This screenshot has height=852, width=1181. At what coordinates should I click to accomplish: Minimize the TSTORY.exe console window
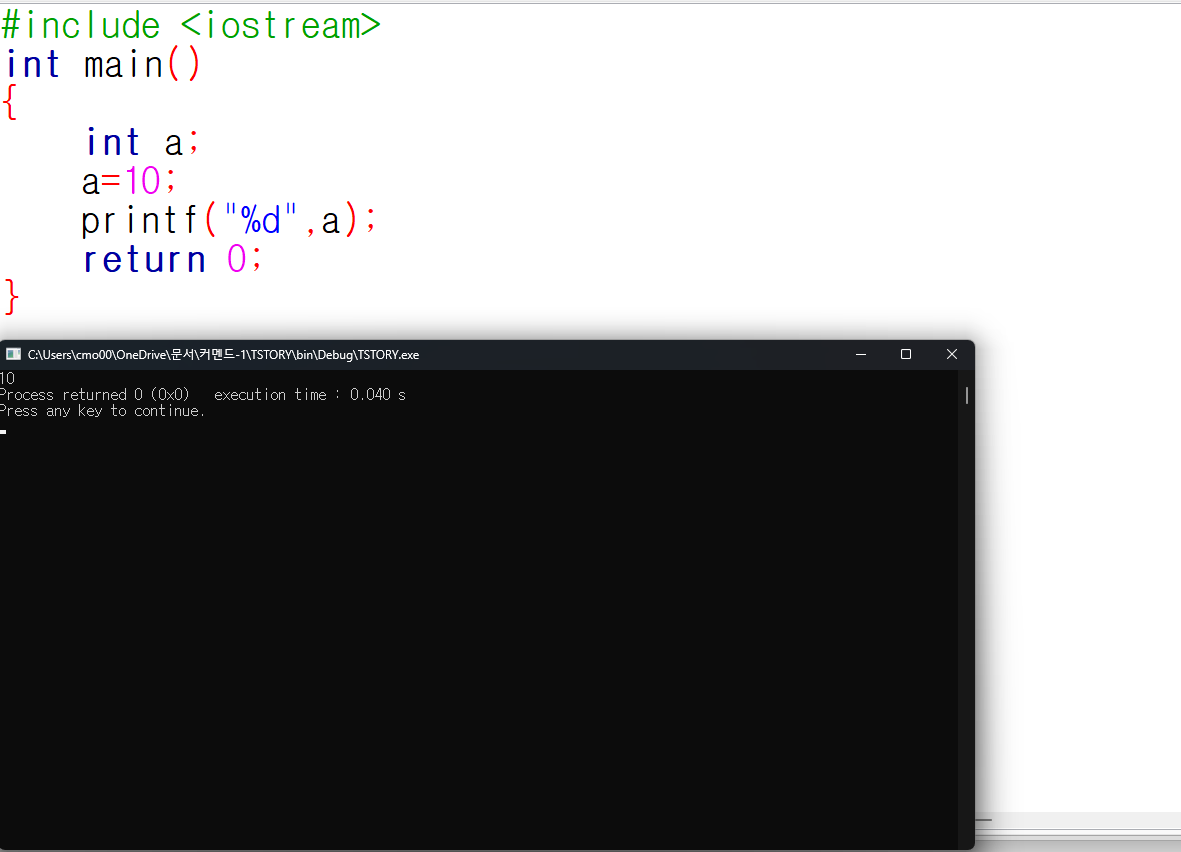point(861,354)
